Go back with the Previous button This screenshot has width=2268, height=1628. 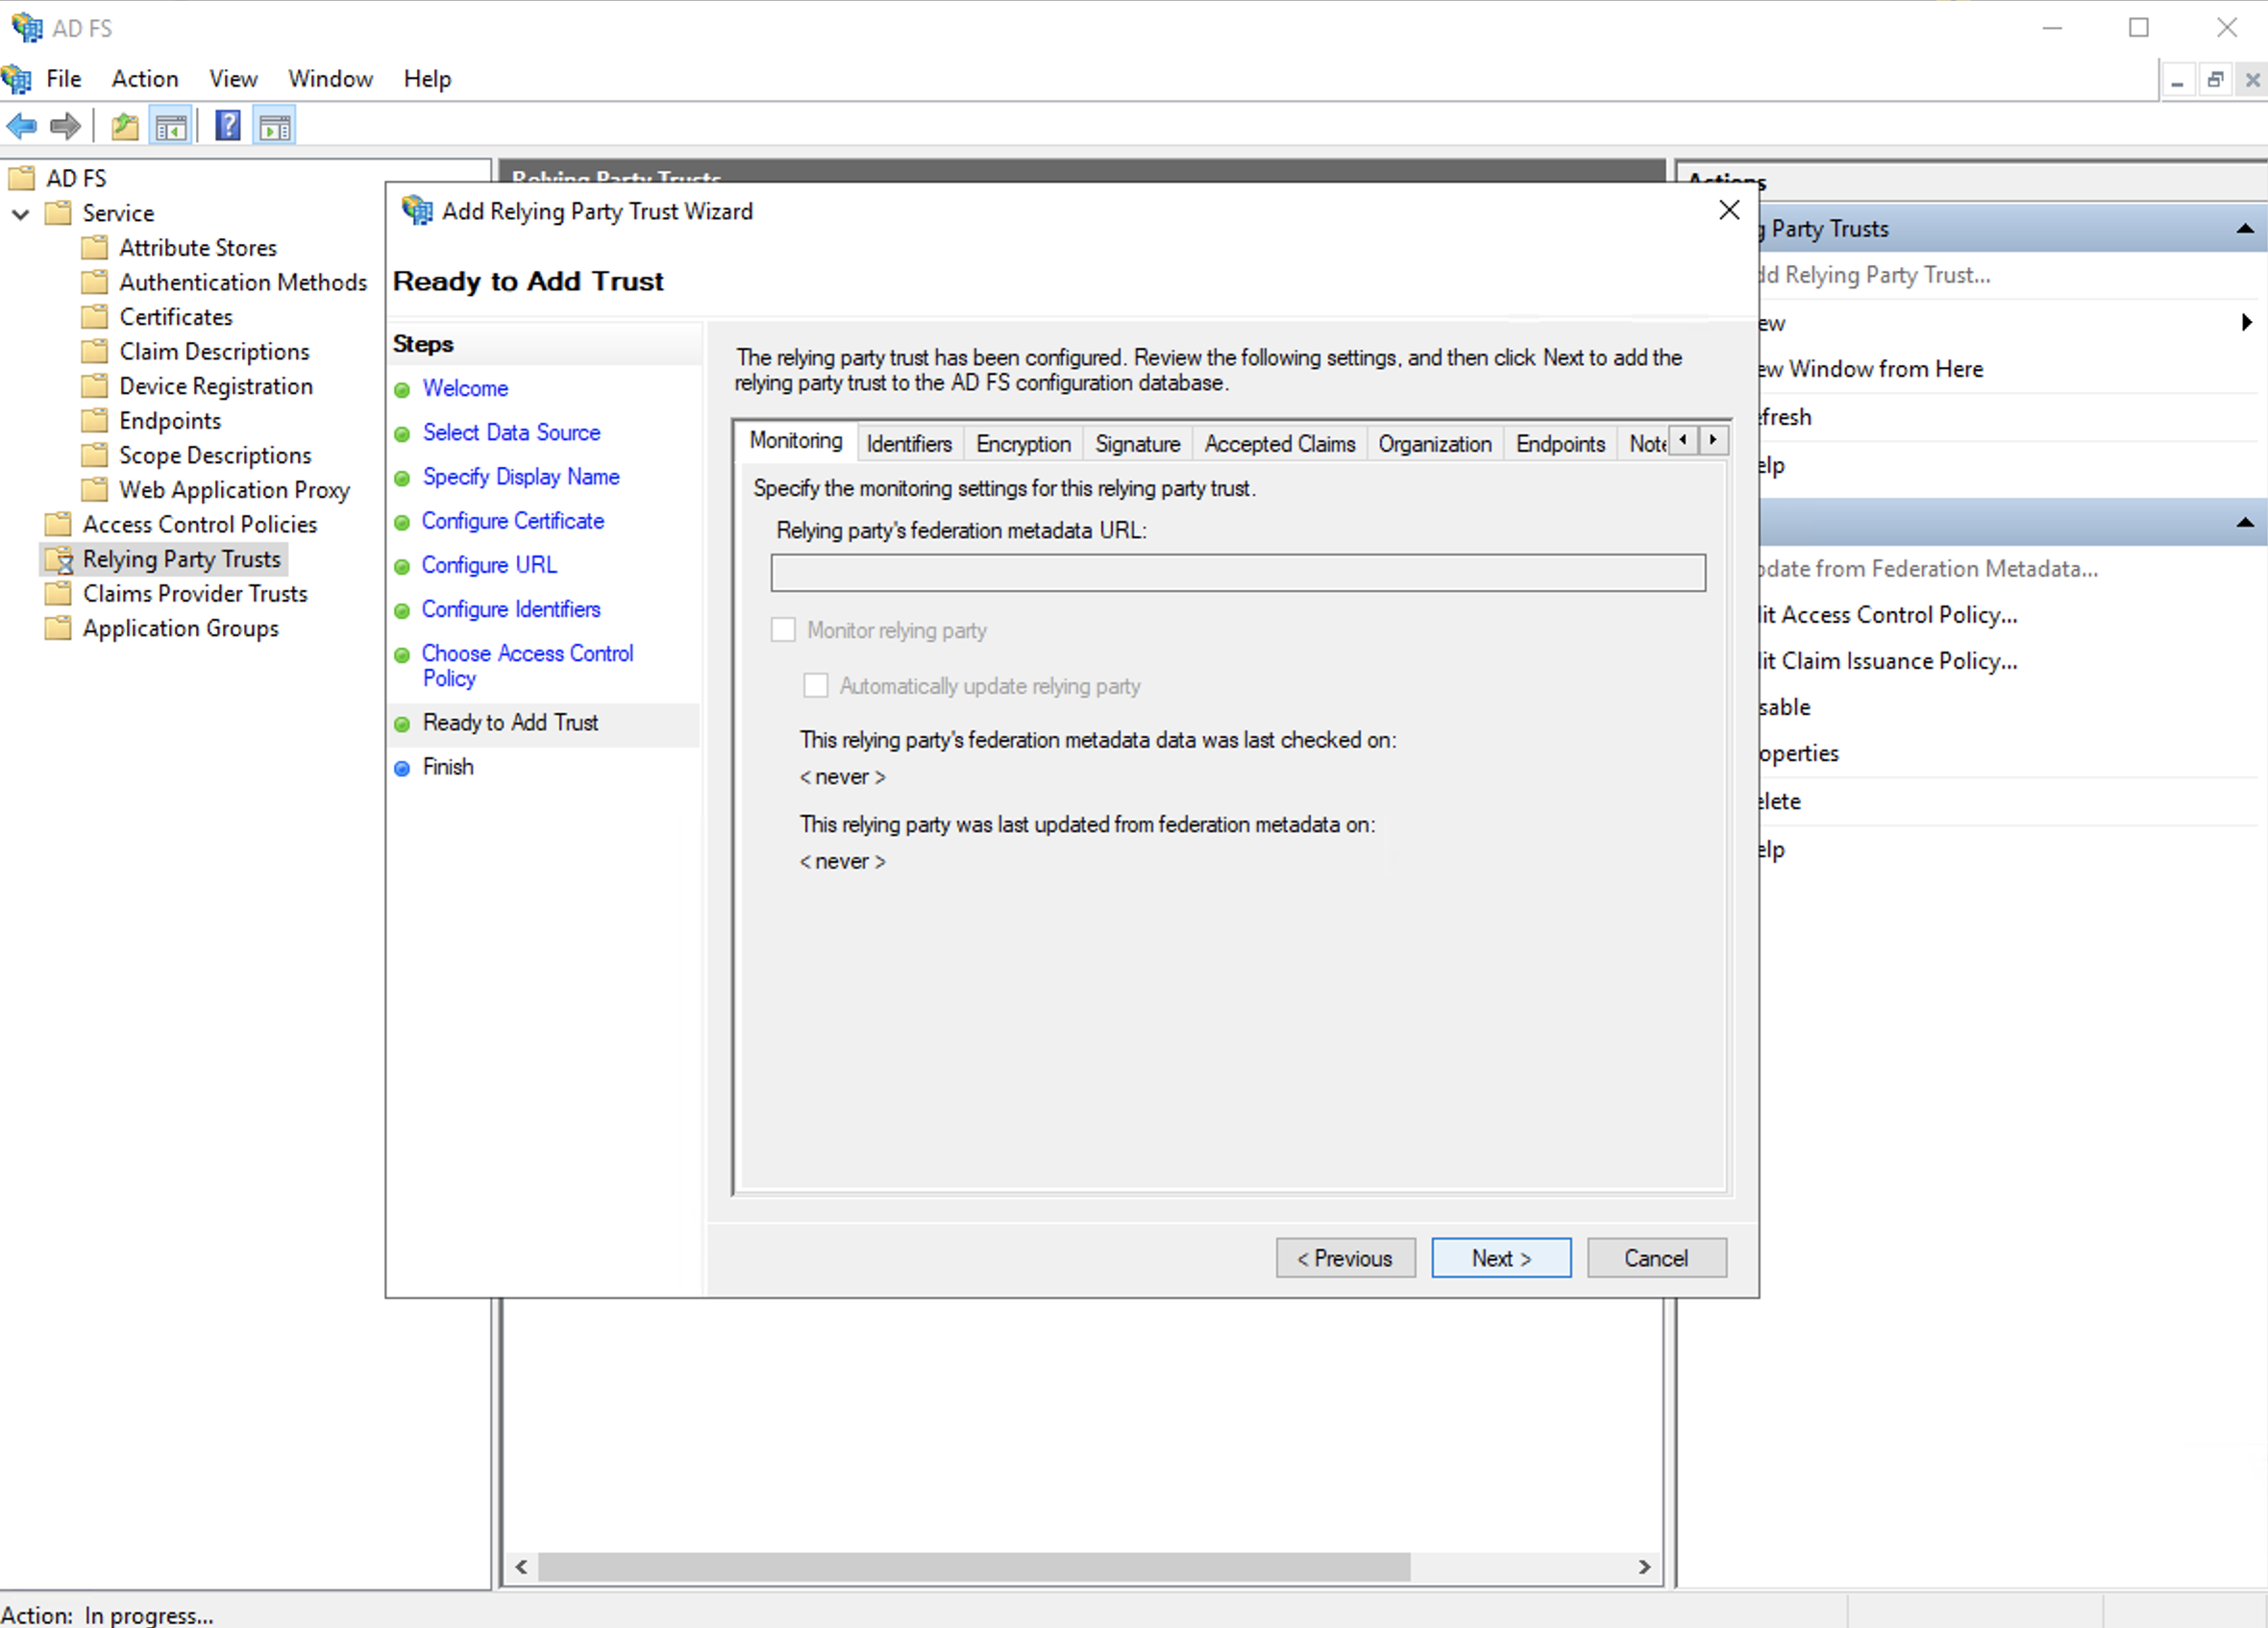pos(1345,1258)
